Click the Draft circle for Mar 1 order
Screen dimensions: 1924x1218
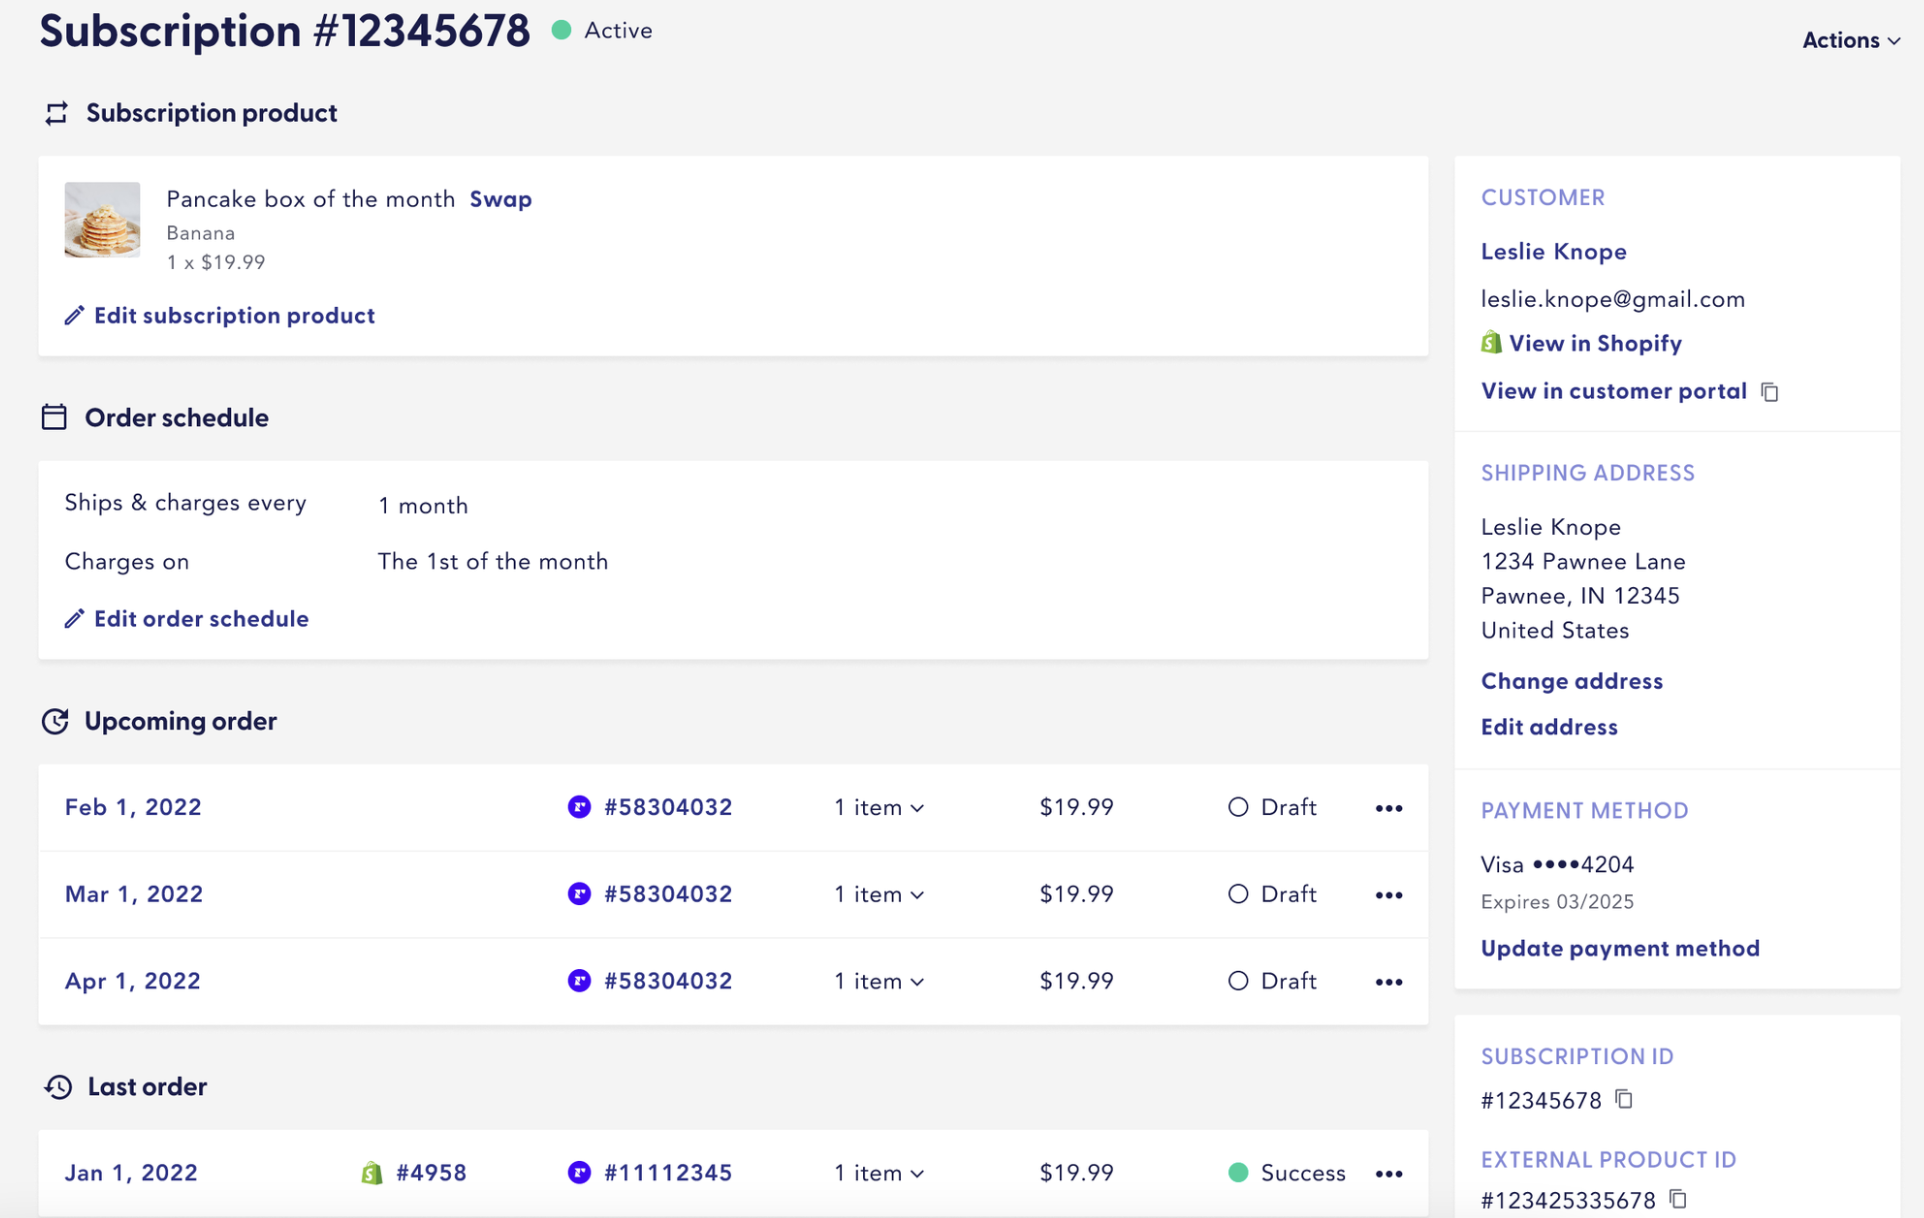point(1238,894)
